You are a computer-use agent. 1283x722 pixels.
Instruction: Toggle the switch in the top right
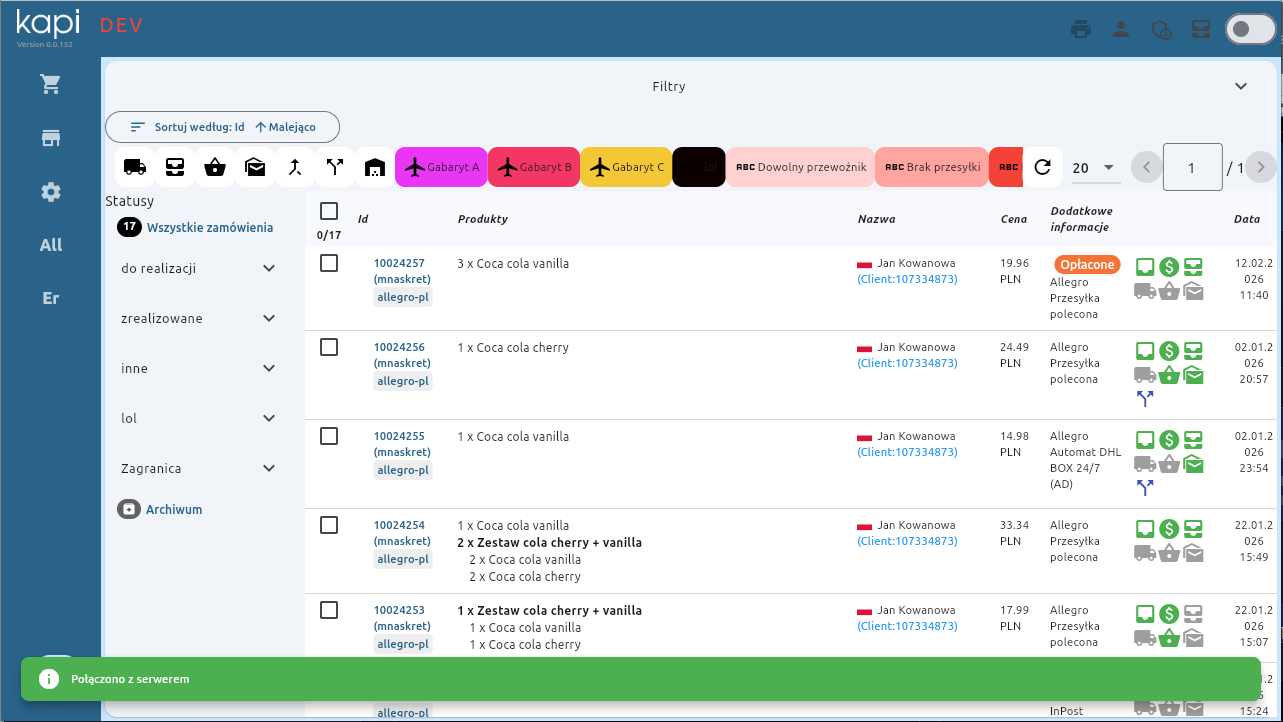[x=1250, y=29]
